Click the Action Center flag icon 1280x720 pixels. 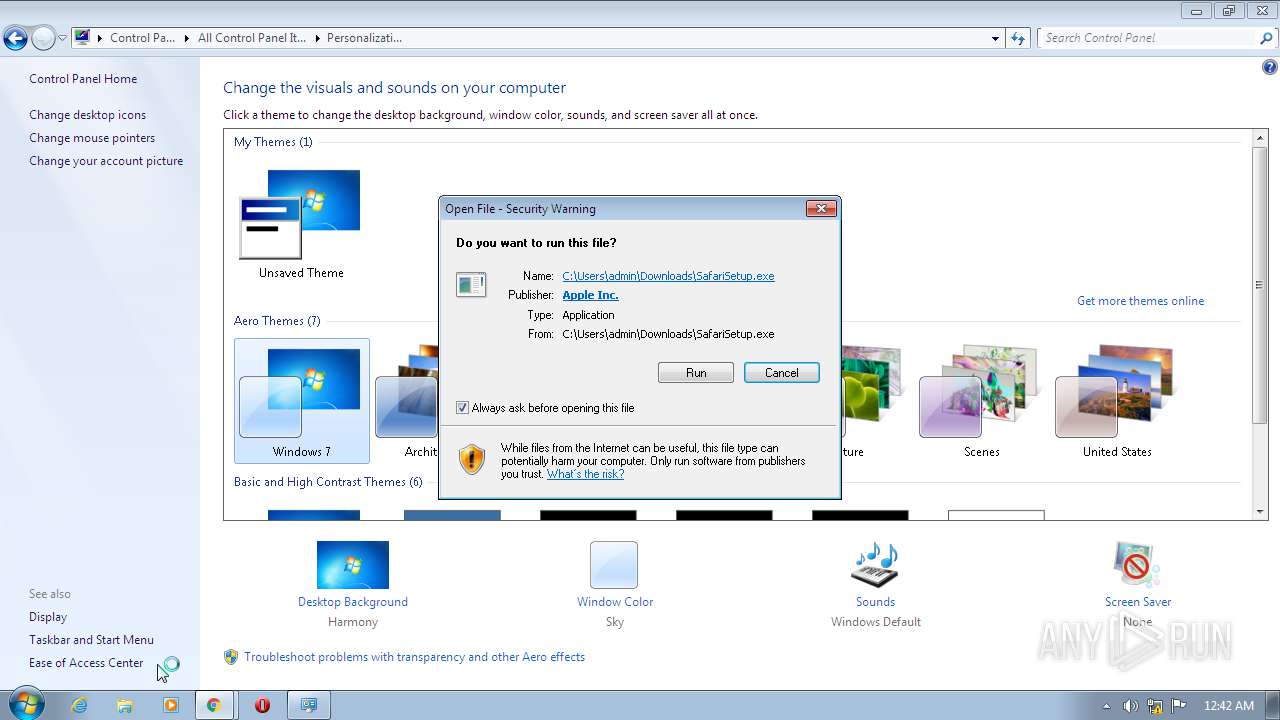pos(1179,705)
